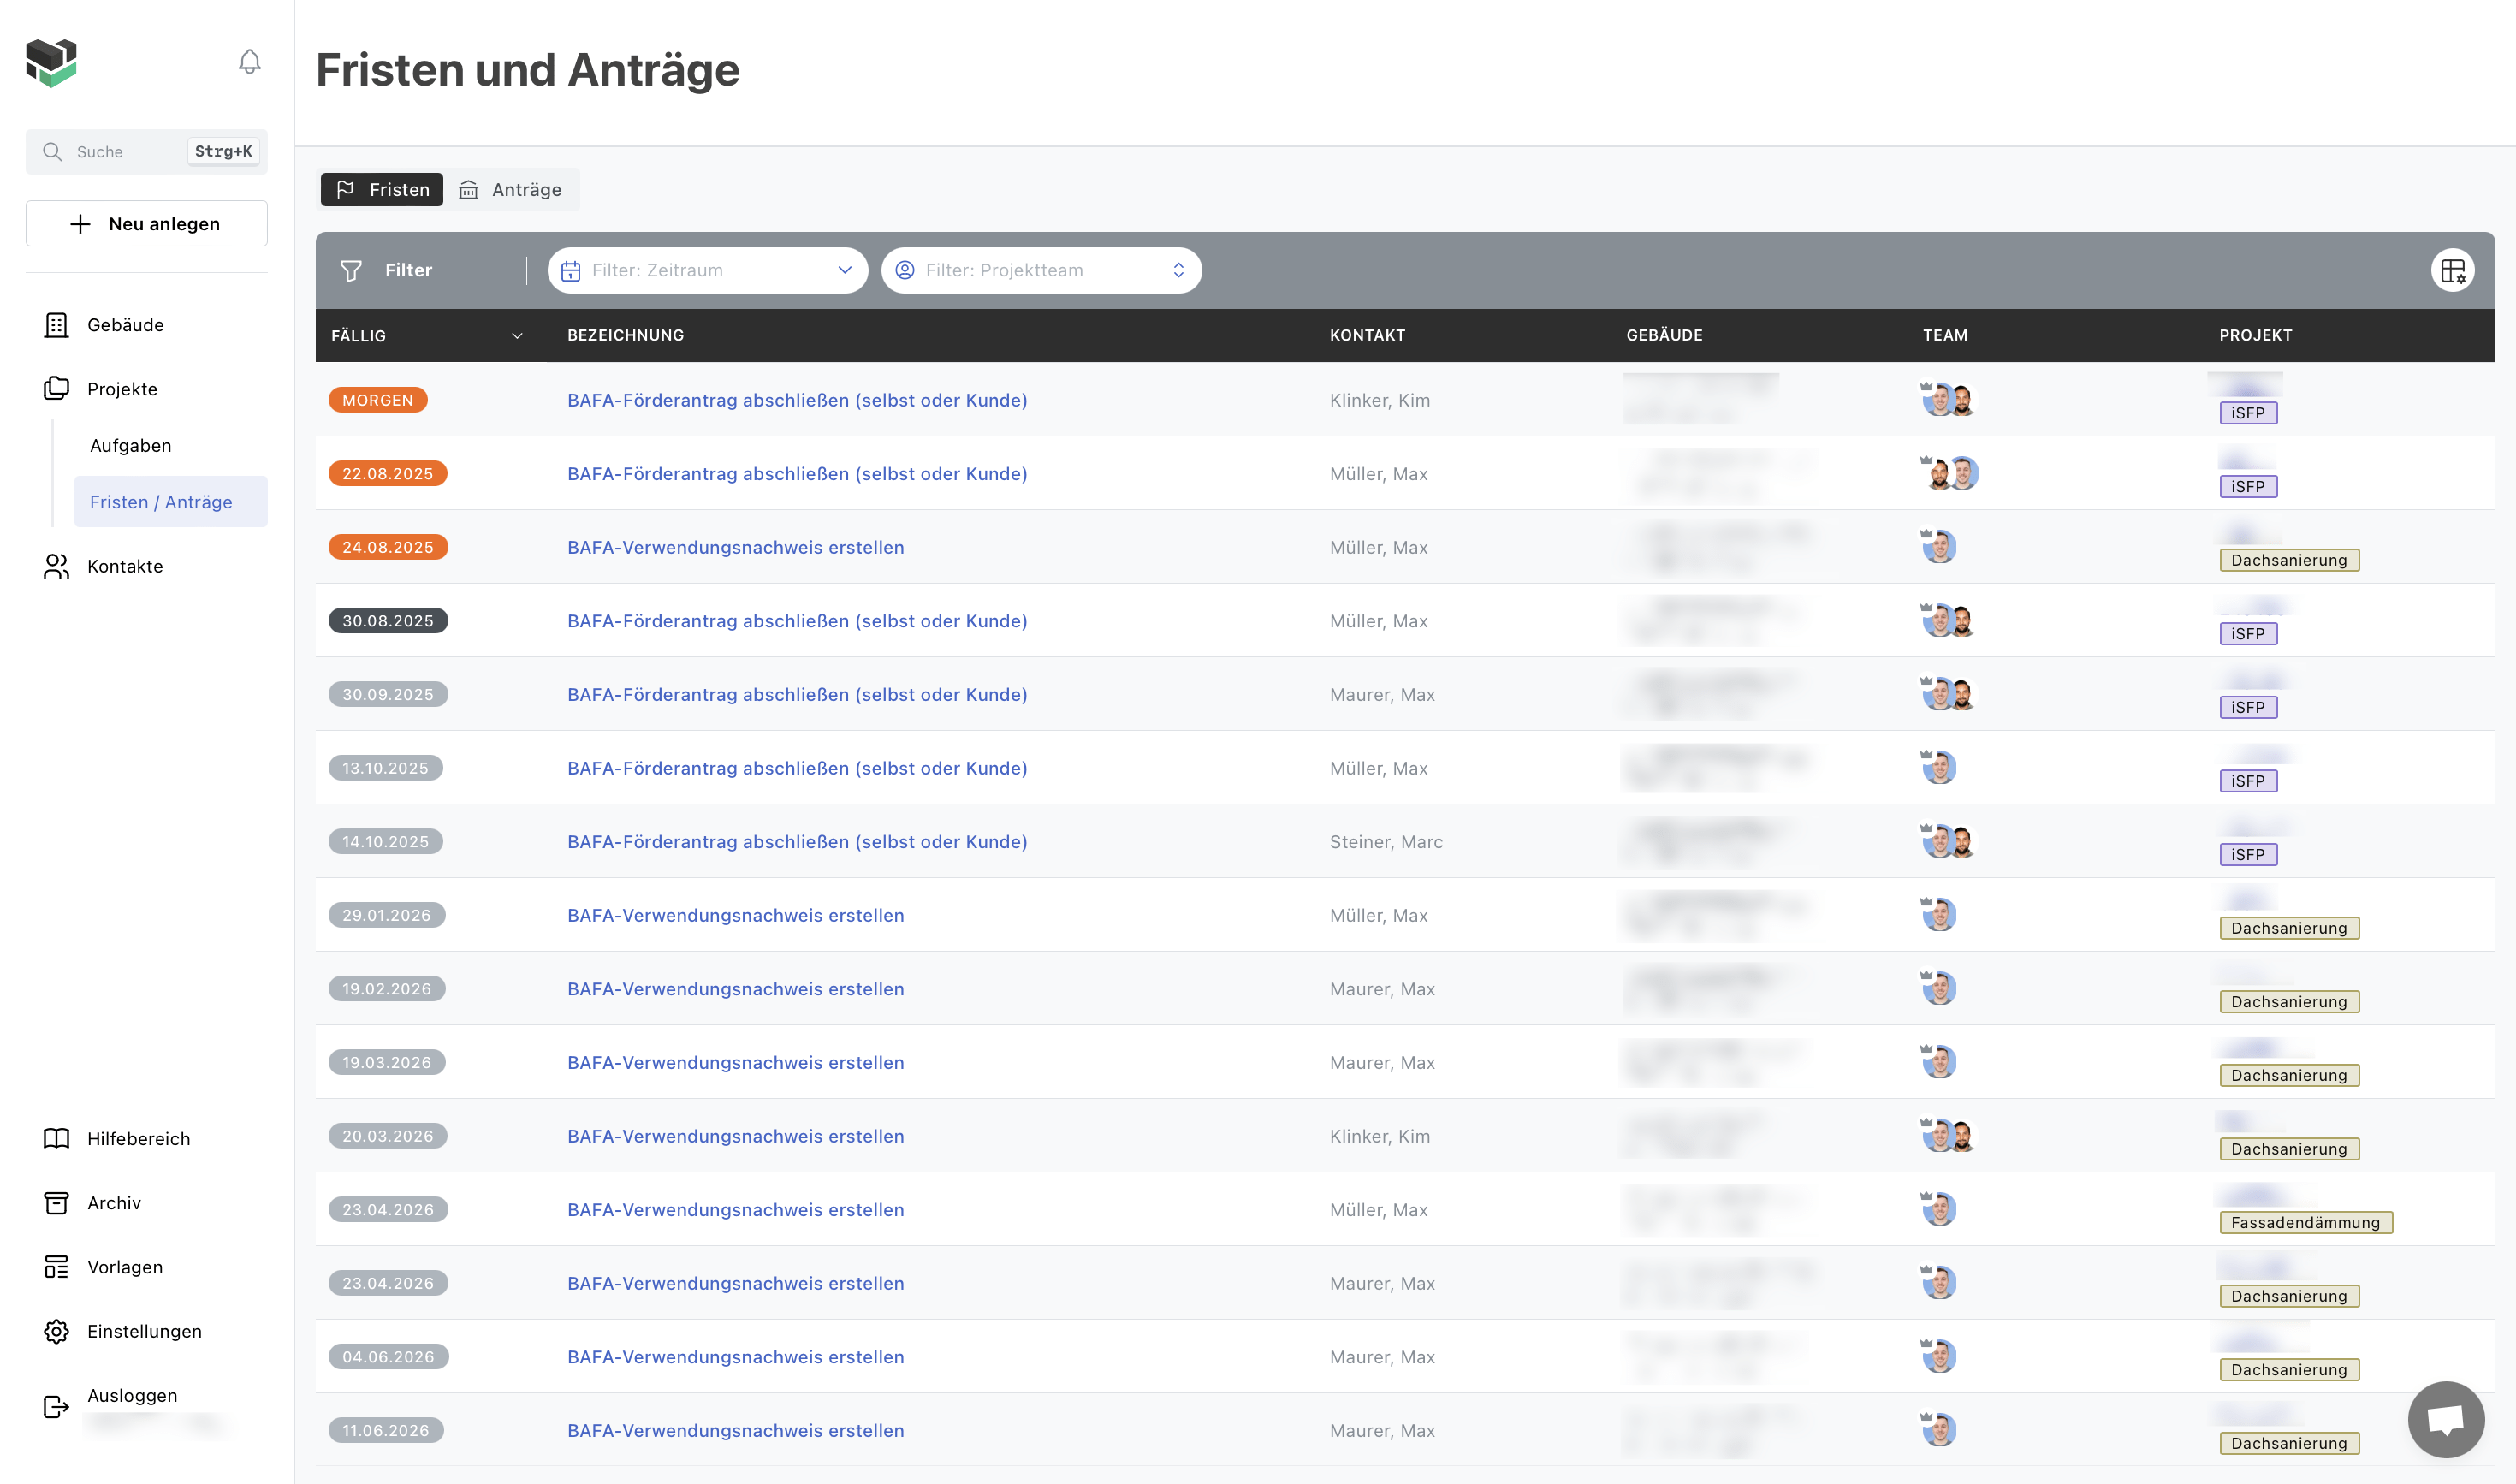This screenshot has height=1484, width=2516.
Task: Select Fristen / Anträge sidebar entry
Action: click(171, 501)
